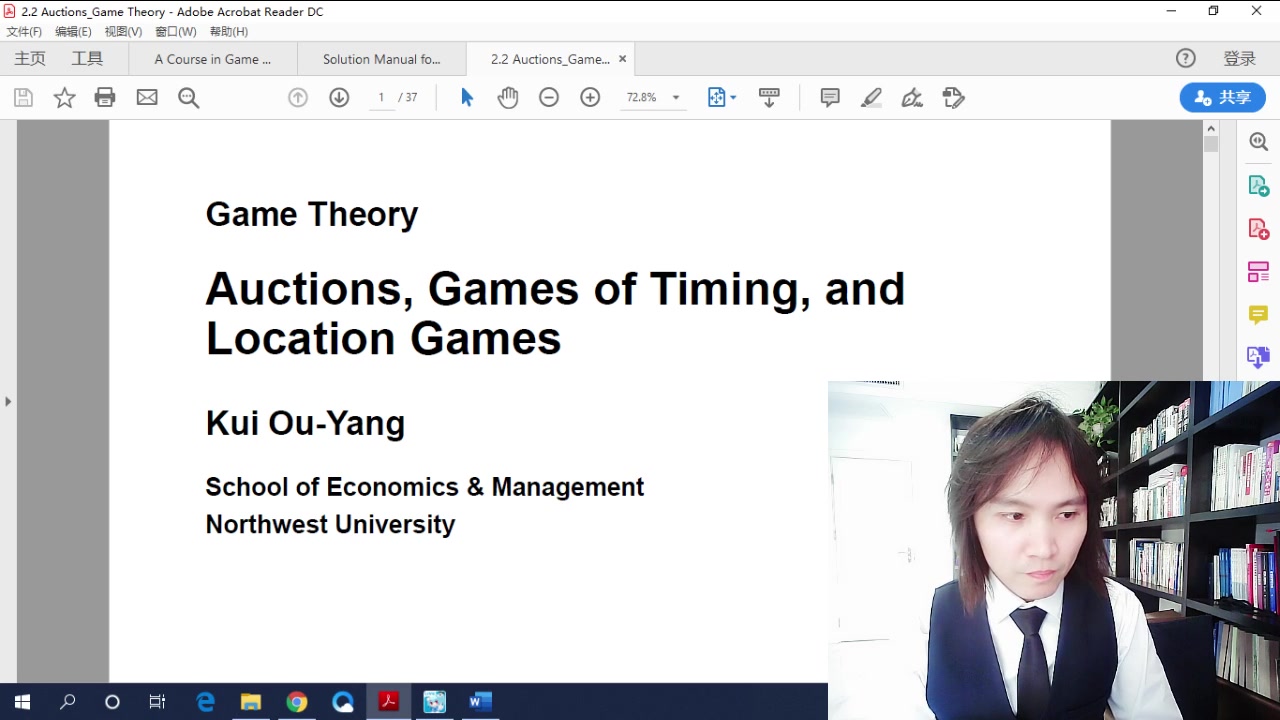Open fit page options icon
This screenshot has width=1280, height=720.
[722, 97]
